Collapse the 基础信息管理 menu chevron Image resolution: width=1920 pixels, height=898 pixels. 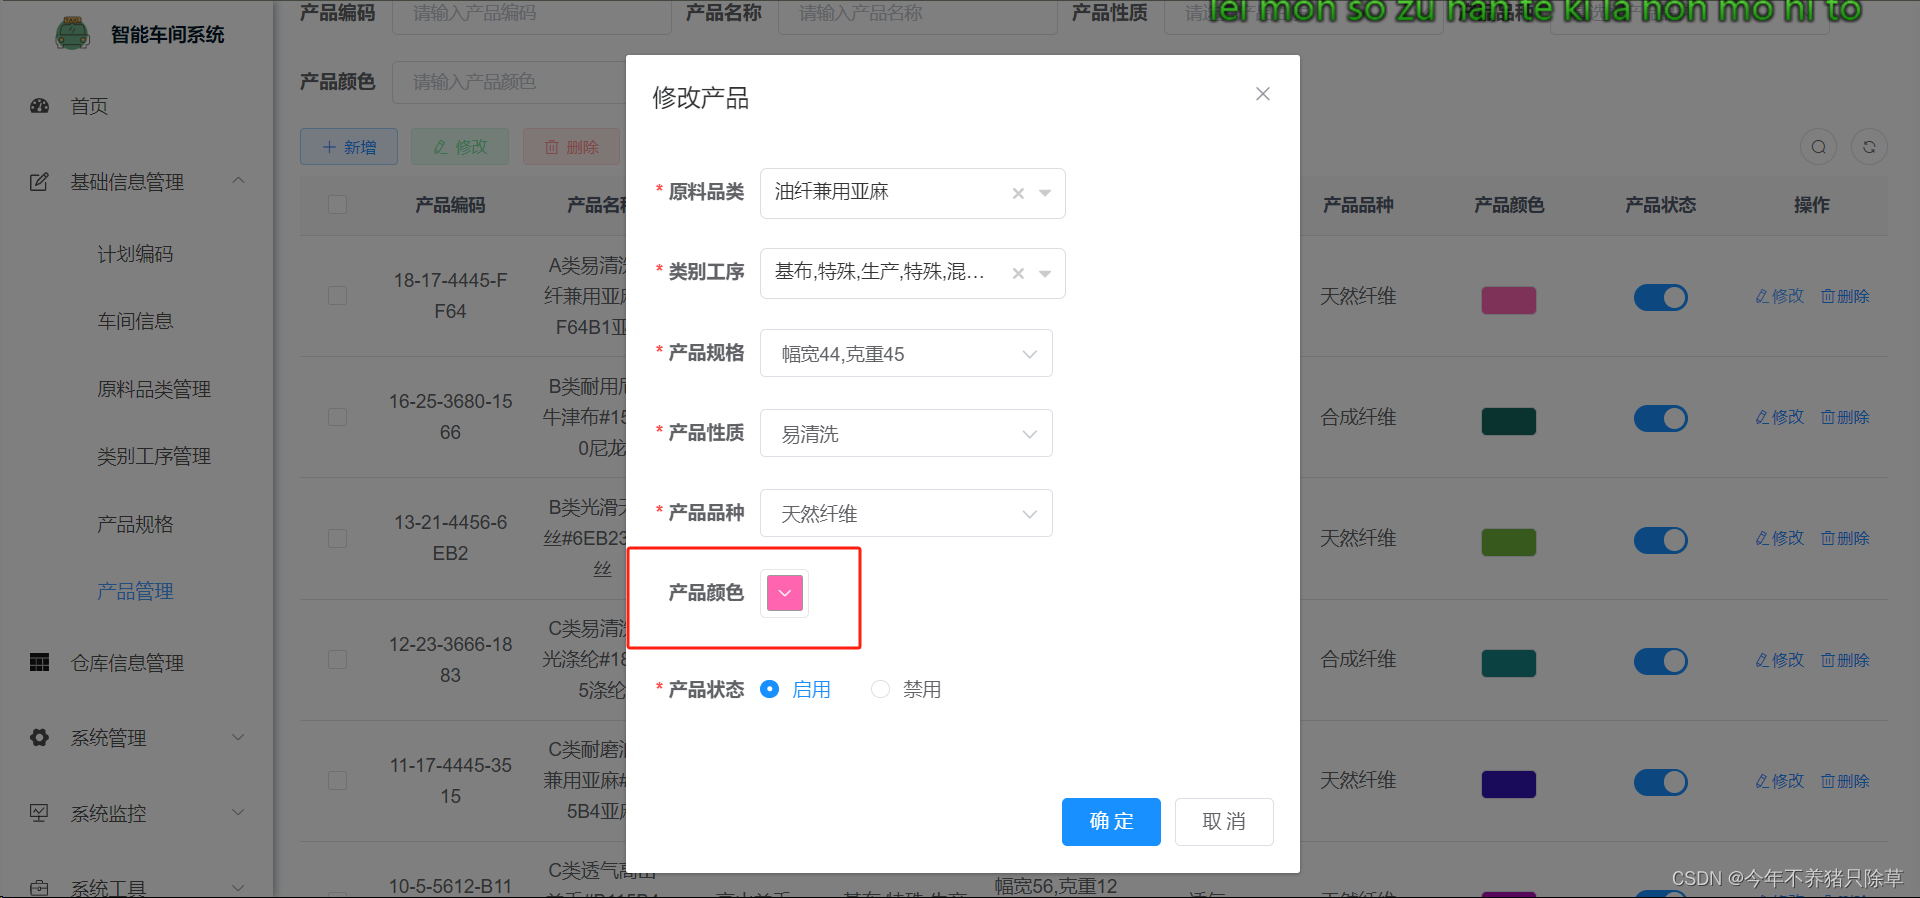click(238, 181)
